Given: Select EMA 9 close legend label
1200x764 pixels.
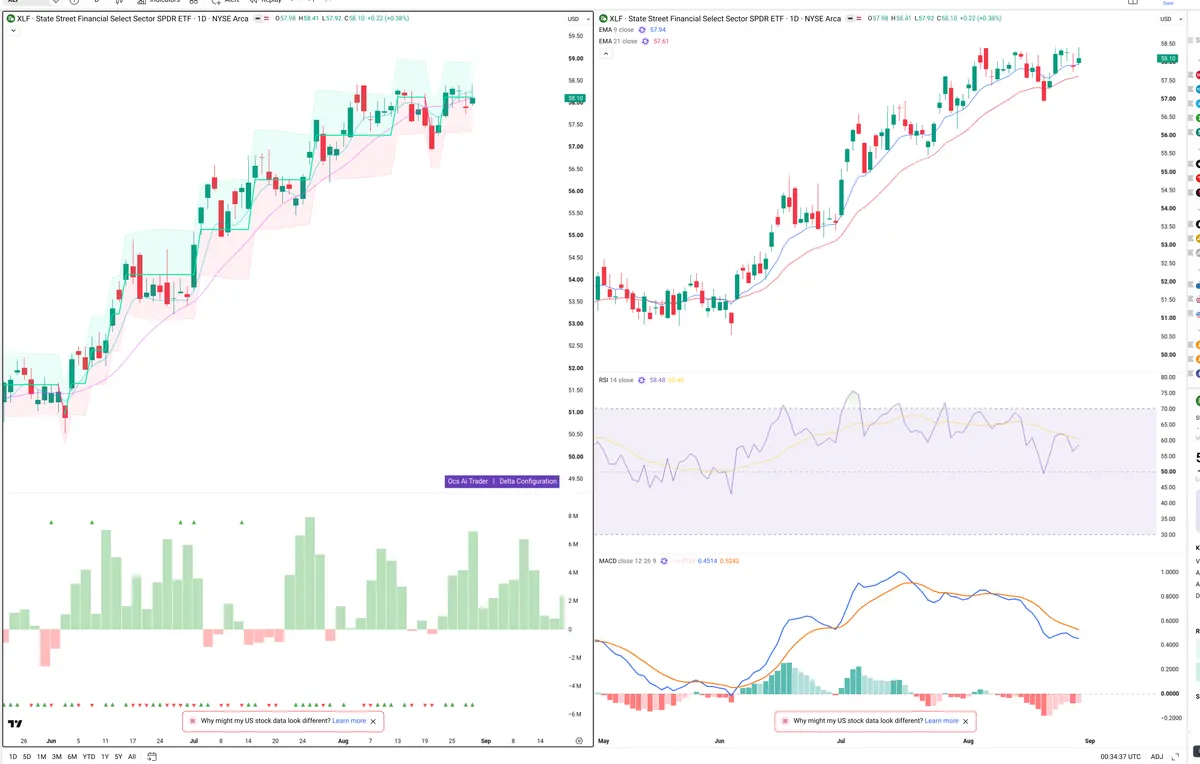Looking at the screenshot, I should pyautogui.click(x=616, y=31).
